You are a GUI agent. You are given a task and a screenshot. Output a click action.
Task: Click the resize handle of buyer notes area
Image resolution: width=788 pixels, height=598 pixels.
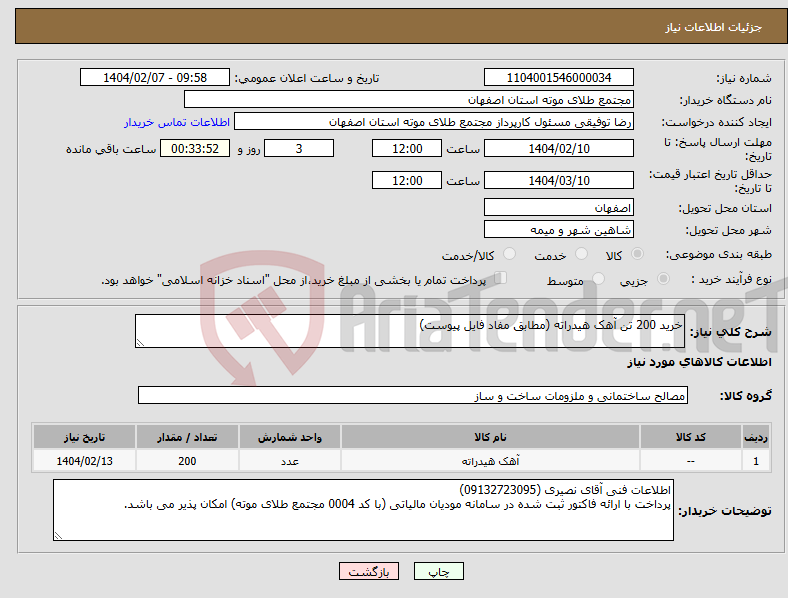tap(58, 536)
